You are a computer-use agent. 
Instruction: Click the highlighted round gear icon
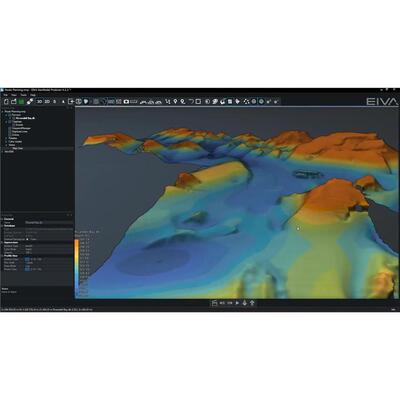(x=261, y=101)
